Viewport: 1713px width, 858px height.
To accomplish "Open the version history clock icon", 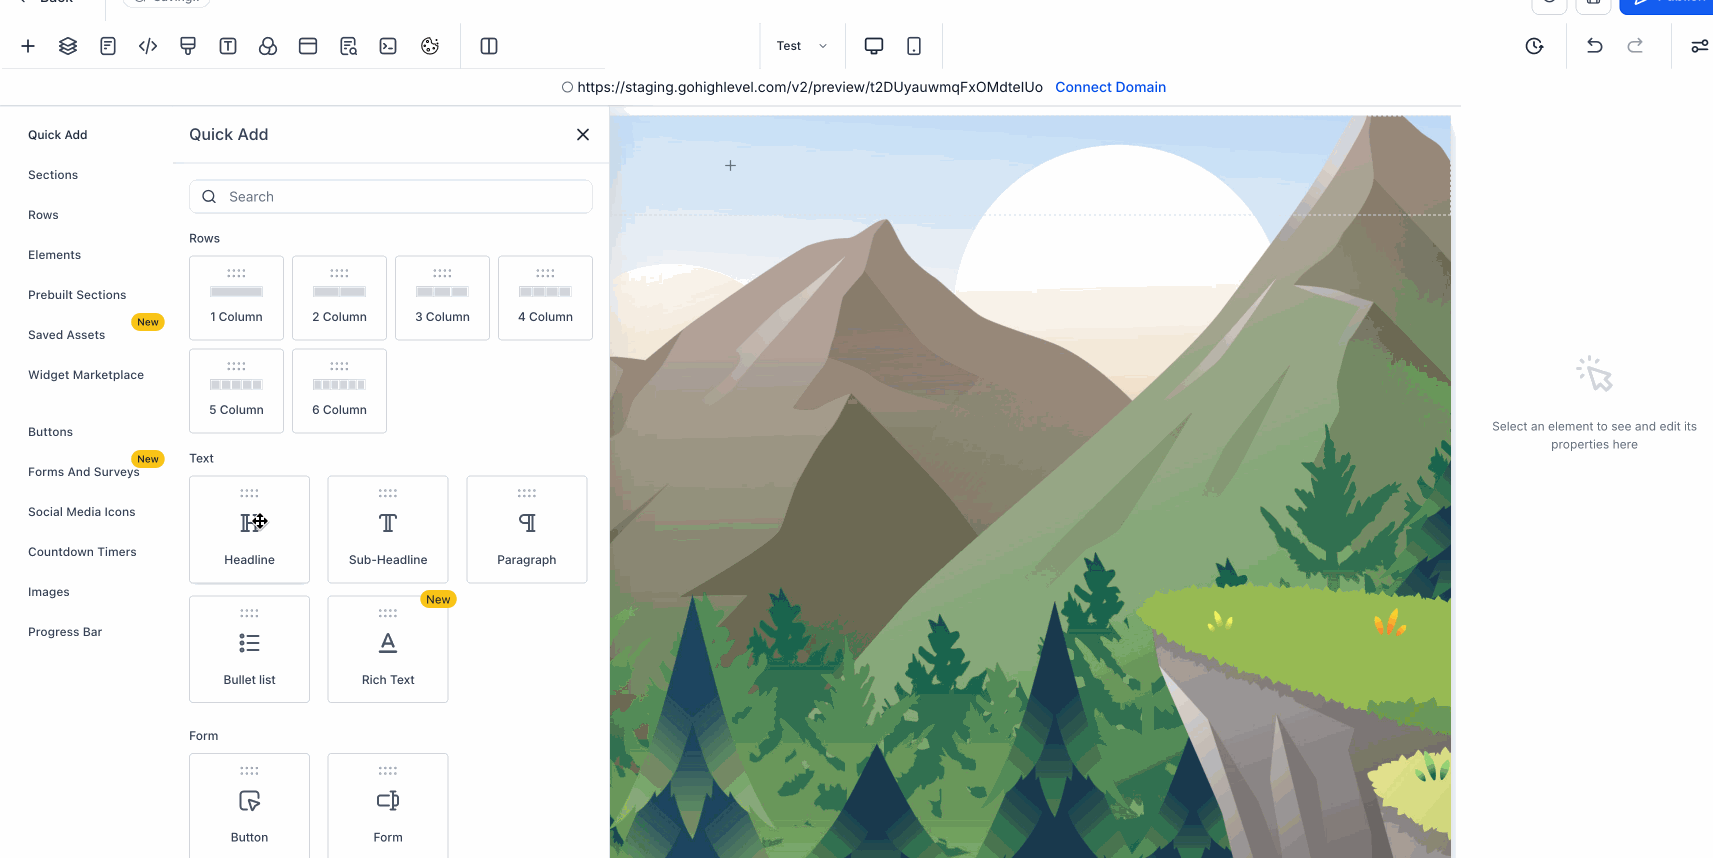I will [x=1534, y=46].
